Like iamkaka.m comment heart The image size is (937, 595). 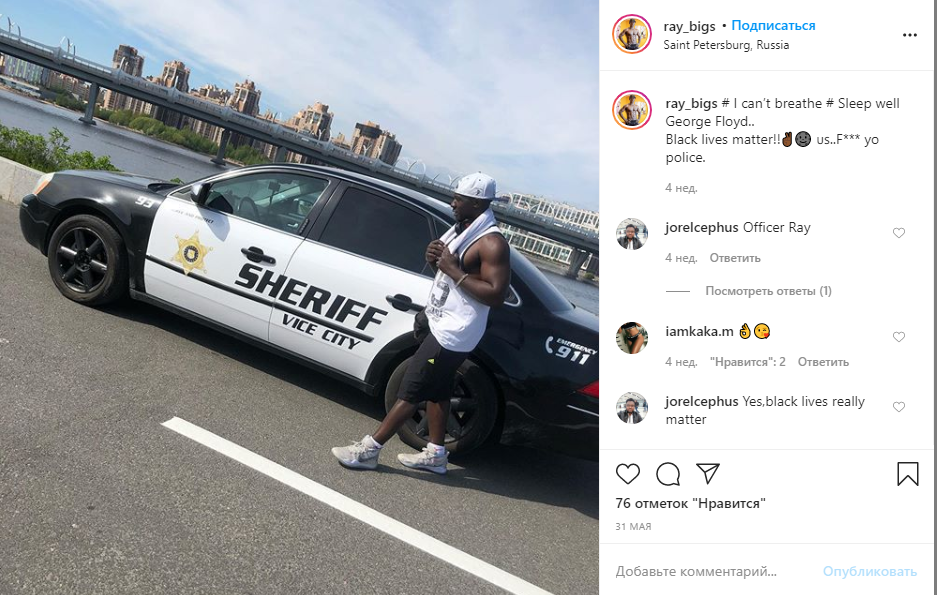click(899, 337)
